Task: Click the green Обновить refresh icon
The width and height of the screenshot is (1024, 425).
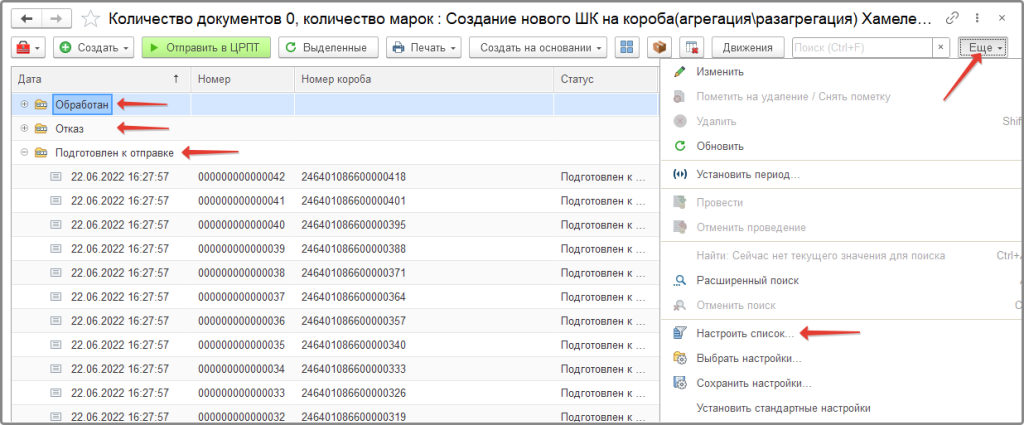Action: tap(680, 146)
